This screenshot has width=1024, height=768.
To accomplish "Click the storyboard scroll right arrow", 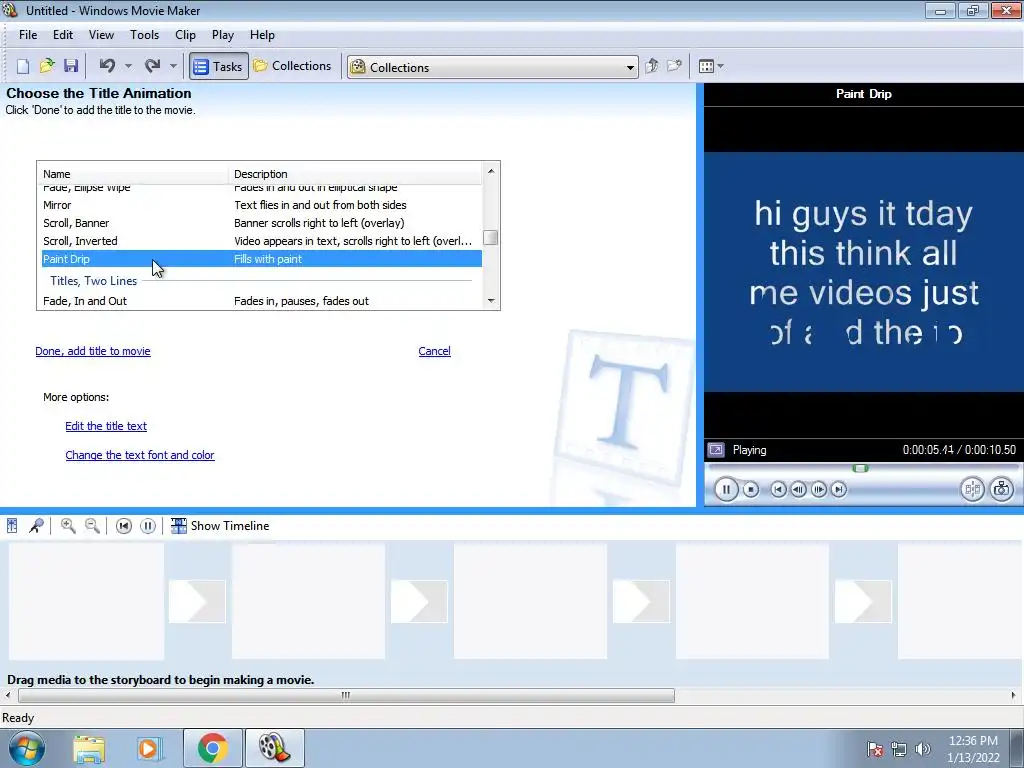I will [x=1014, y=696].
